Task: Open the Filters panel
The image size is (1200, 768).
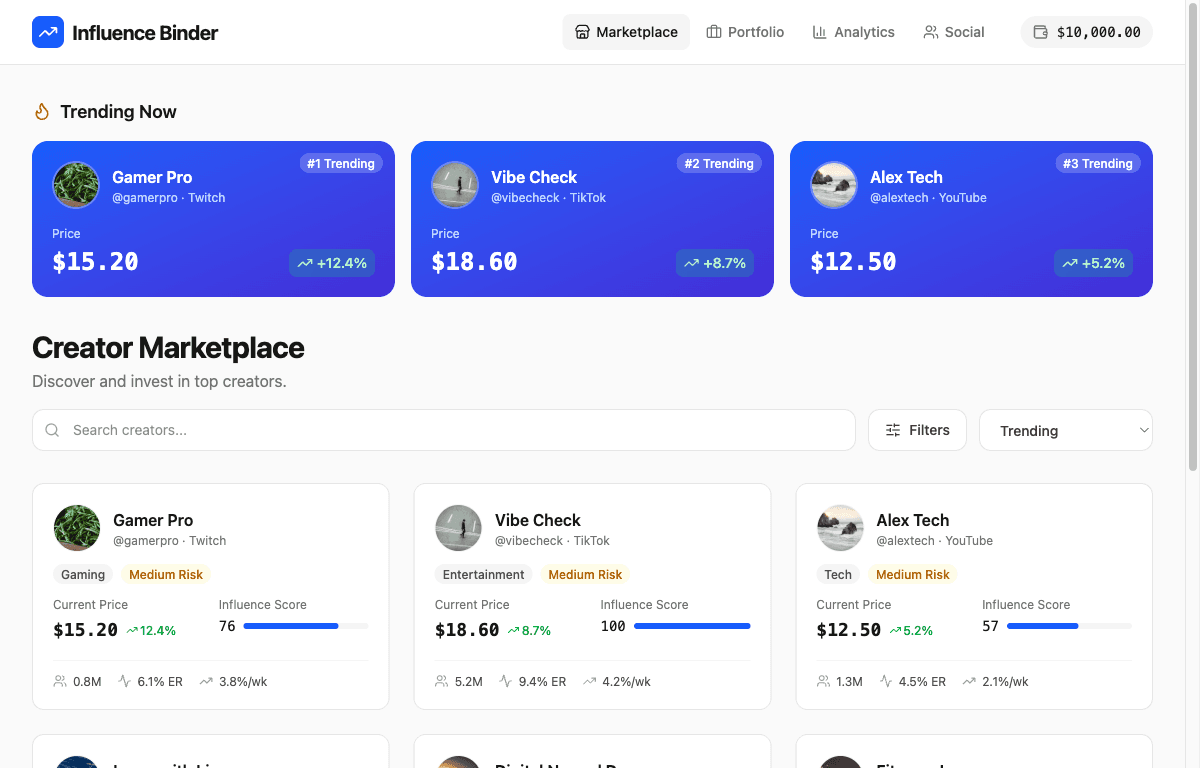Action: (917, 430)
